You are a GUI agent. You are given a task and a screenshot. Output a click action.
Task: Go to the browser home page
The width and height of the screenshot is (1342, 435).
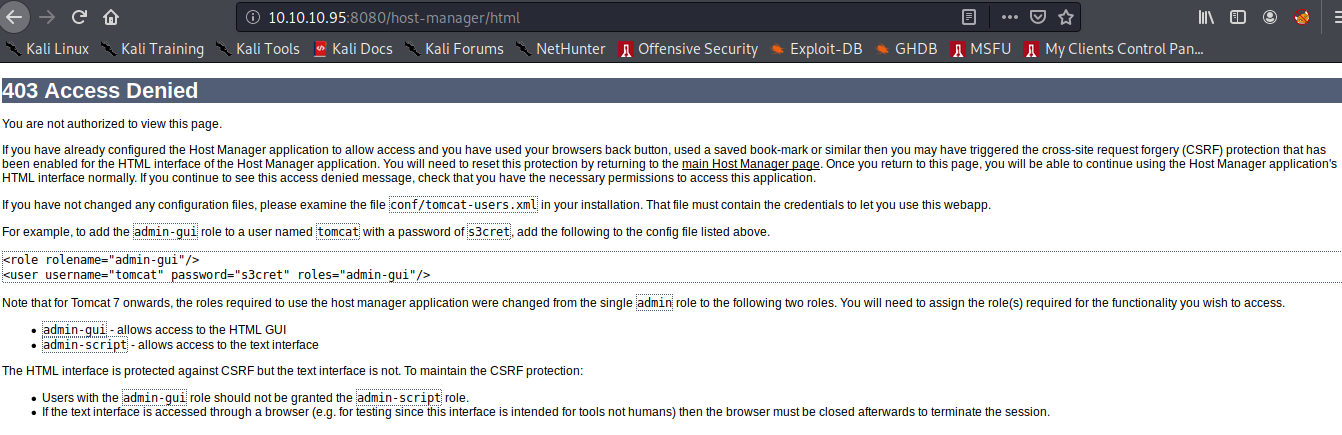(111, 17)
